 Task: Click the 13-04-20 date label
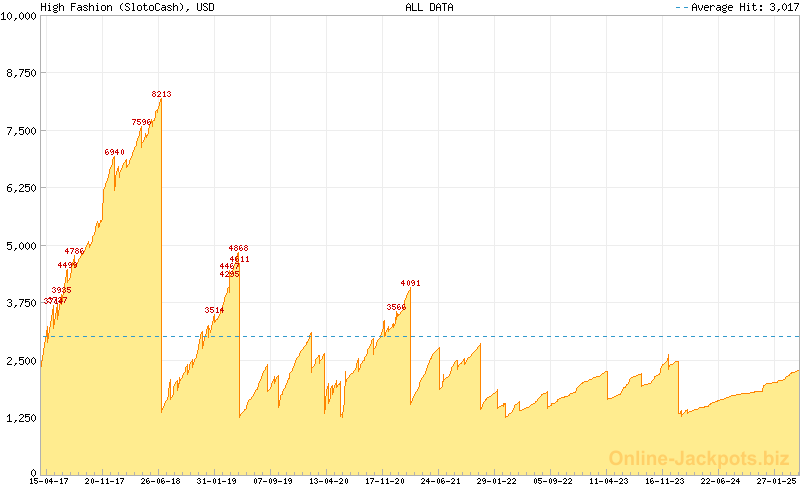pos(328,481)
